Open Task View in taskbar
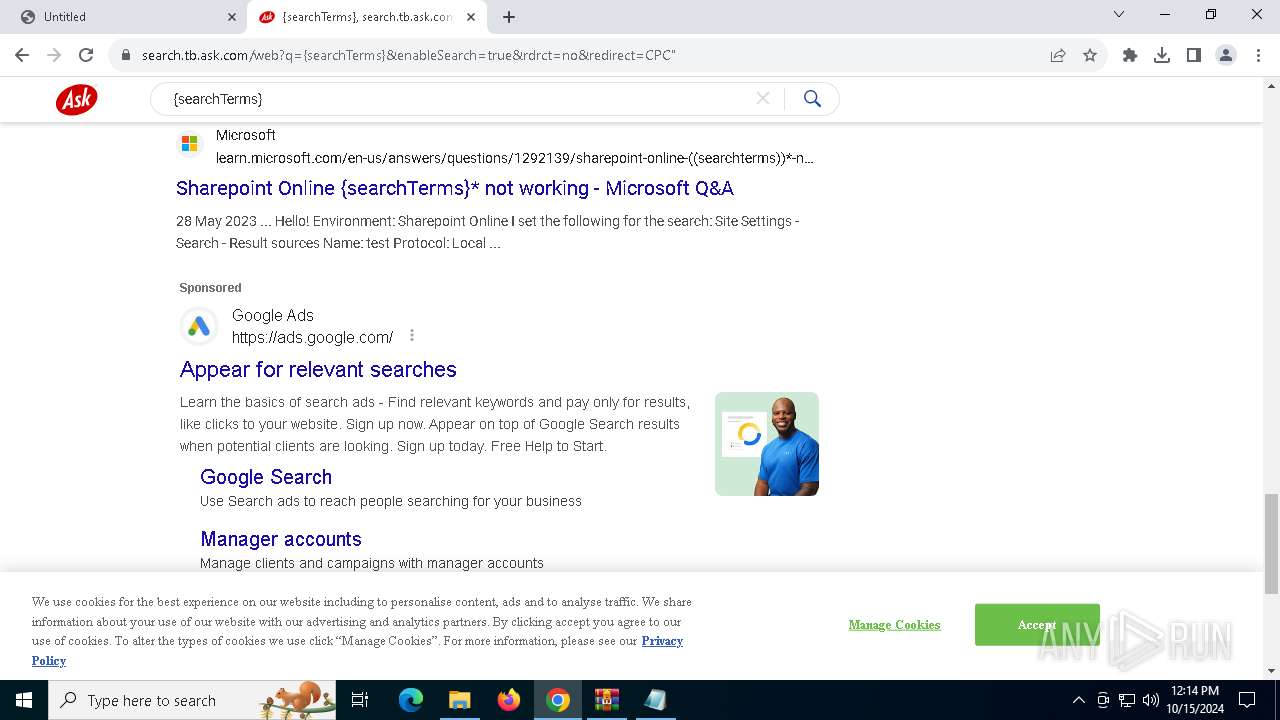The height and width of the screenshot is (720, 1280). tap(360, 700)
